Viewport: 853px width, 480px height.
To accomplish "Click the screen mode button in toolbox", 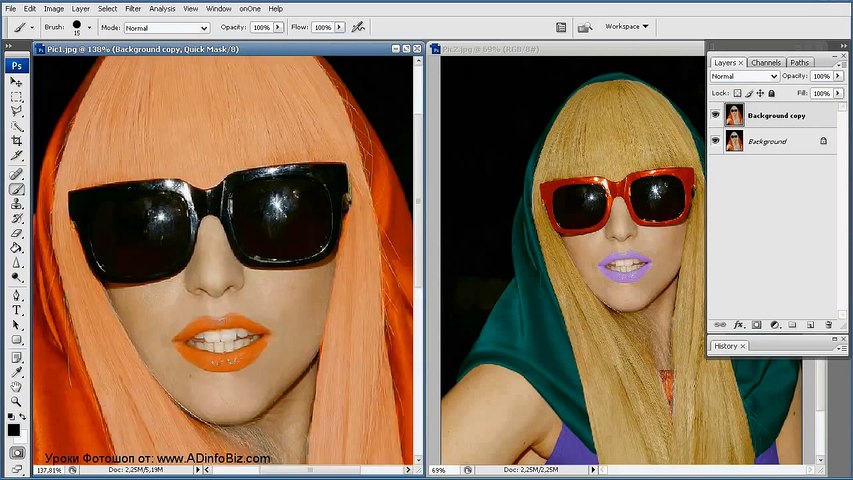I will point(17,468).
